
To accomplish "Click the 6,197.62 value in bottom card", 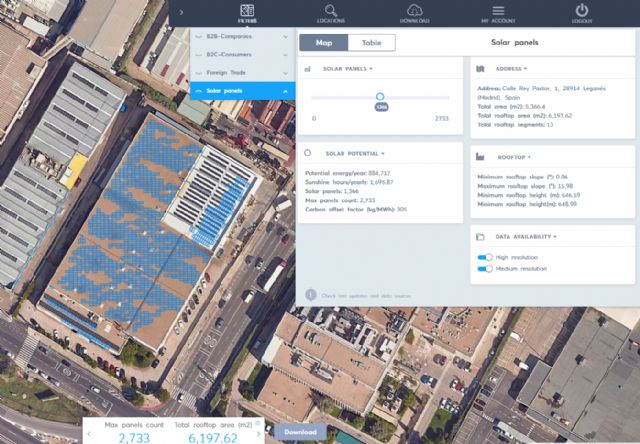I will [213, 438].
